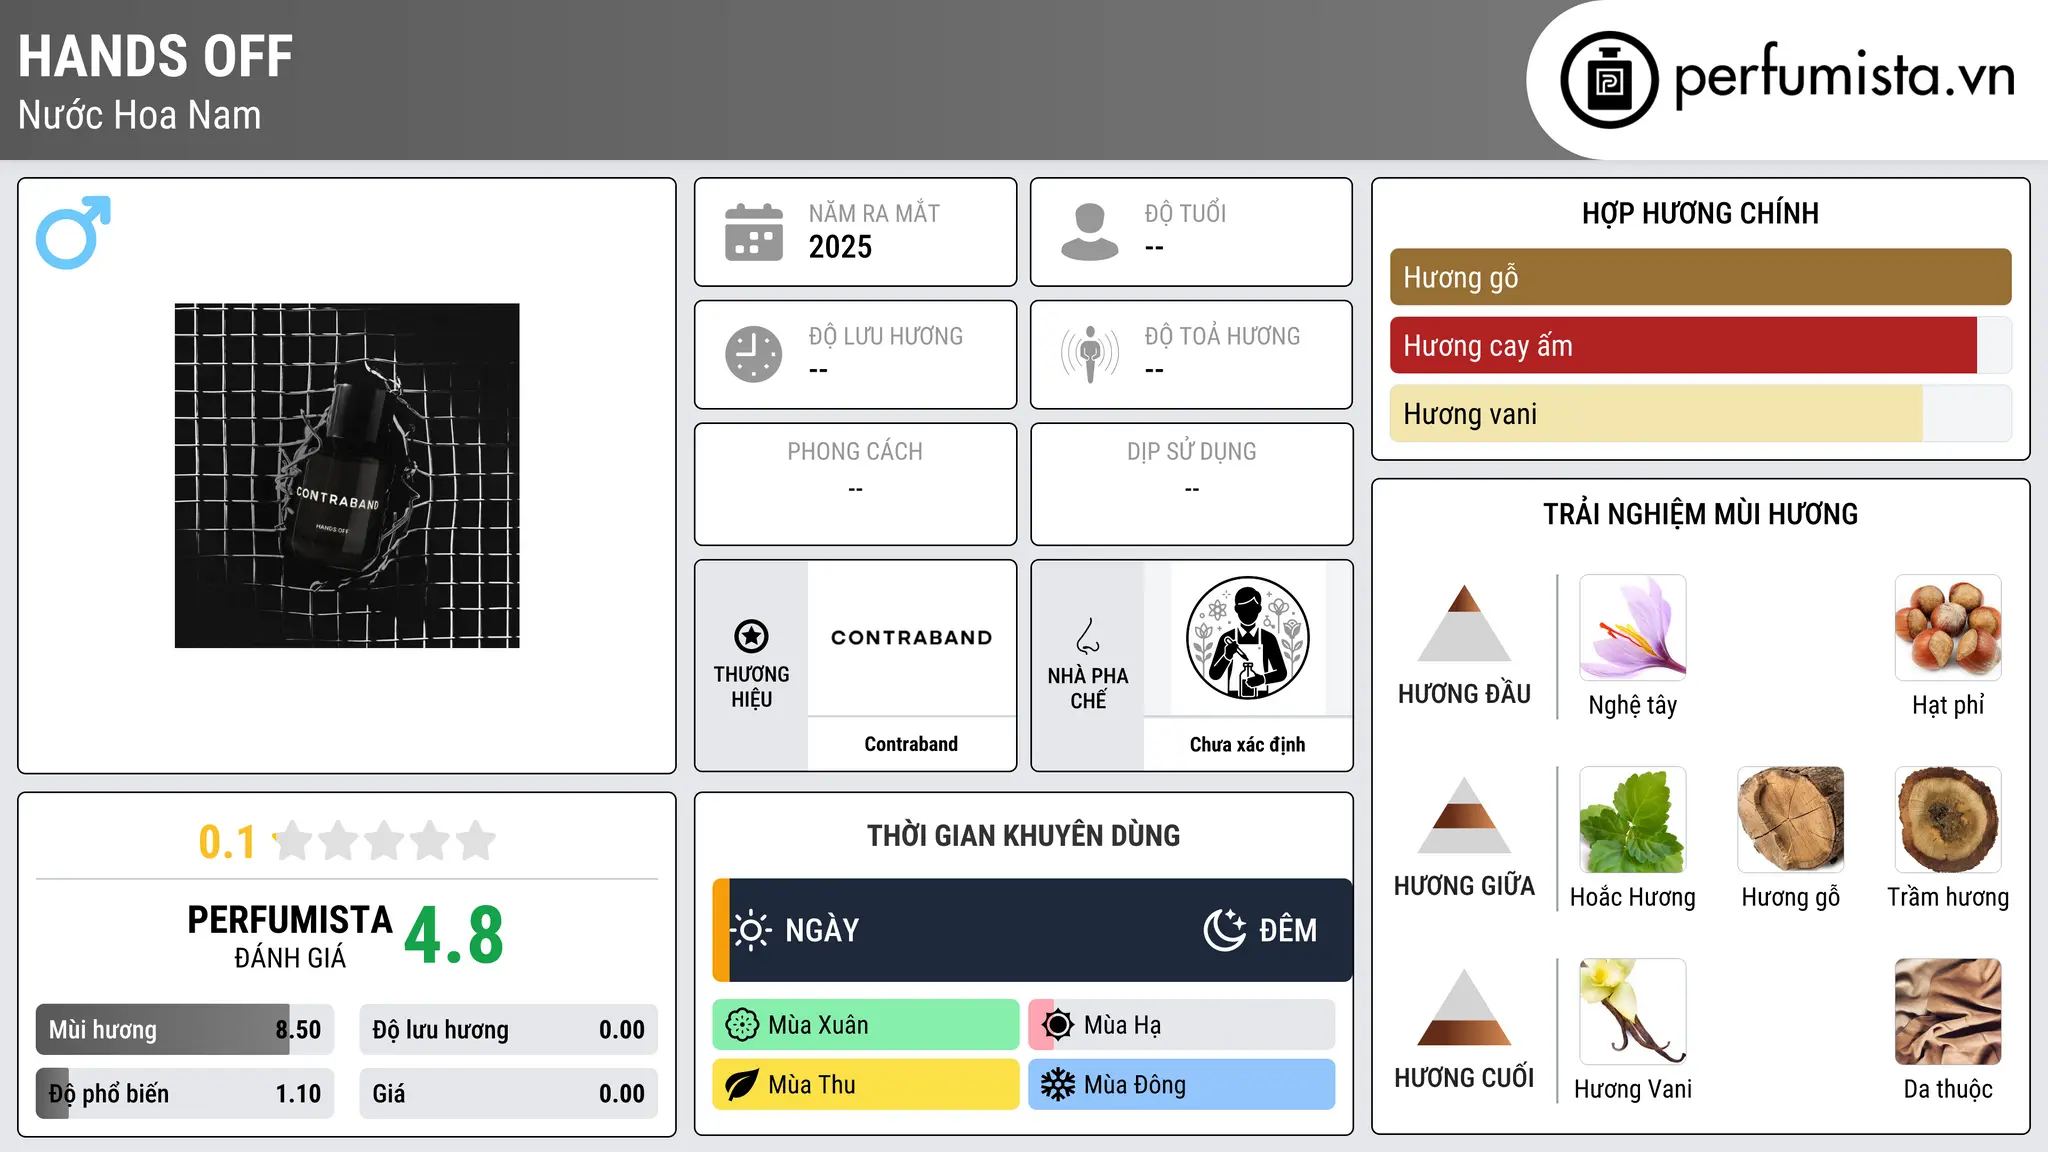
Task: Click the Hương đầu label
Action: click(1464, 694)
